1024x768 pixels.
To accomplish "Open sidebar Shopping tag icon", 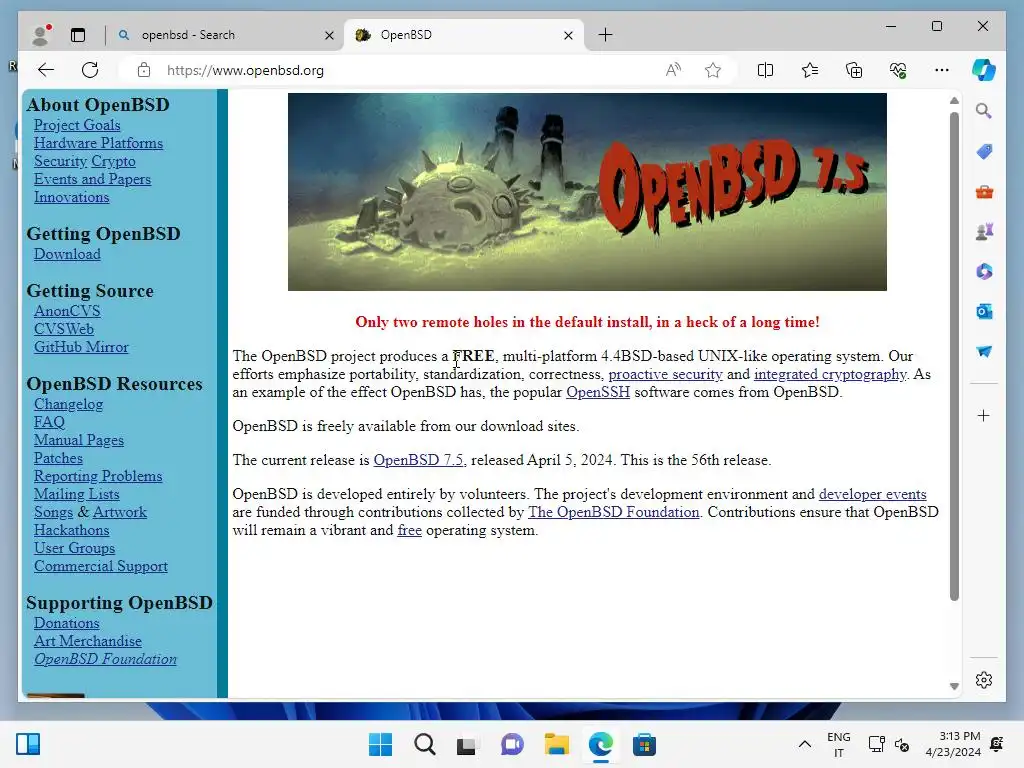I will pyautogui.click(x=984, y=152).
